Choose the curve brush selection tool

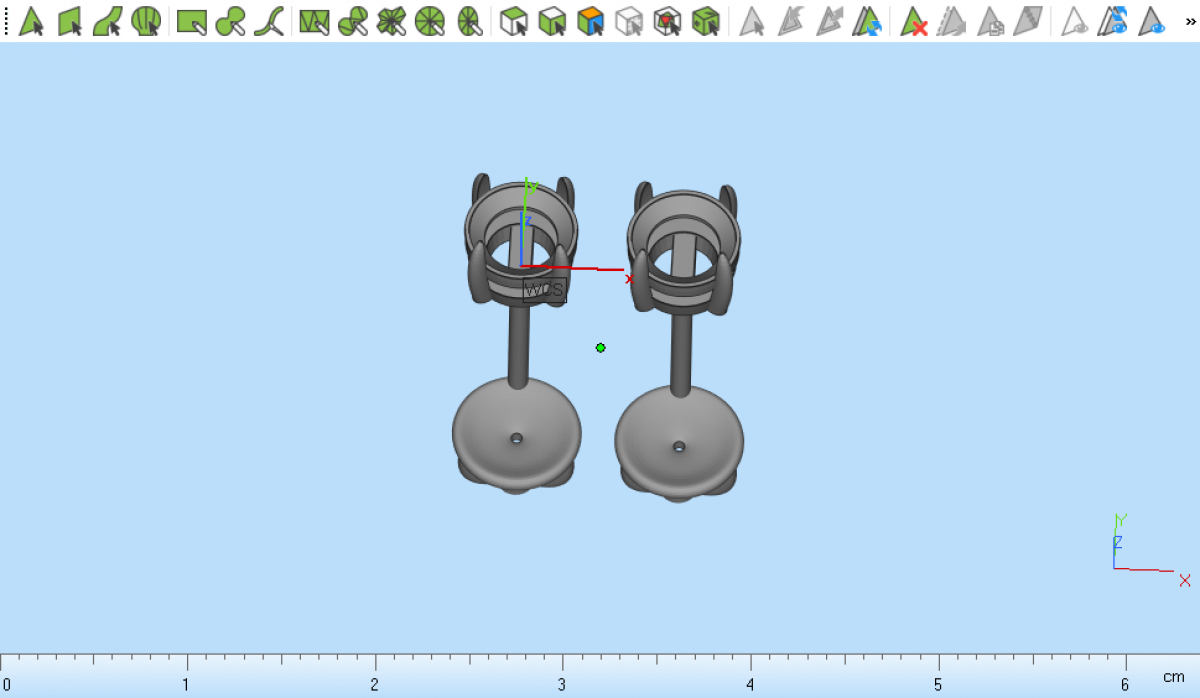pos(268,21)
